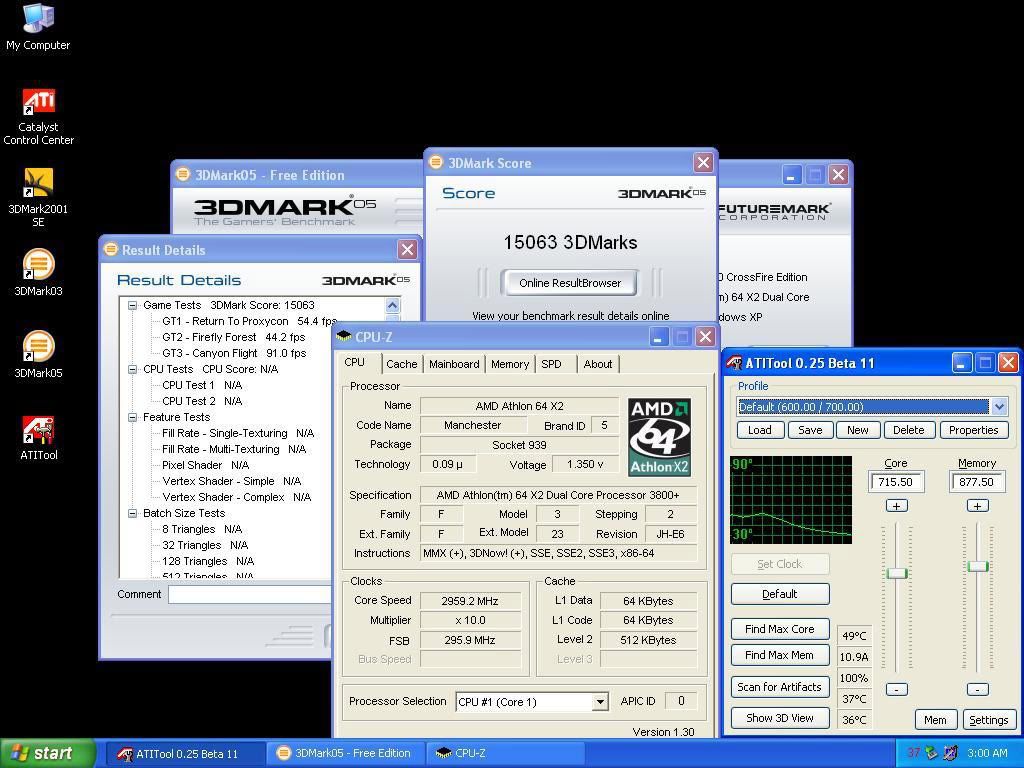Switch to the Mainboard tab in CPU-Z
This screenshot has height=768, width=1024.
[454, 364]
